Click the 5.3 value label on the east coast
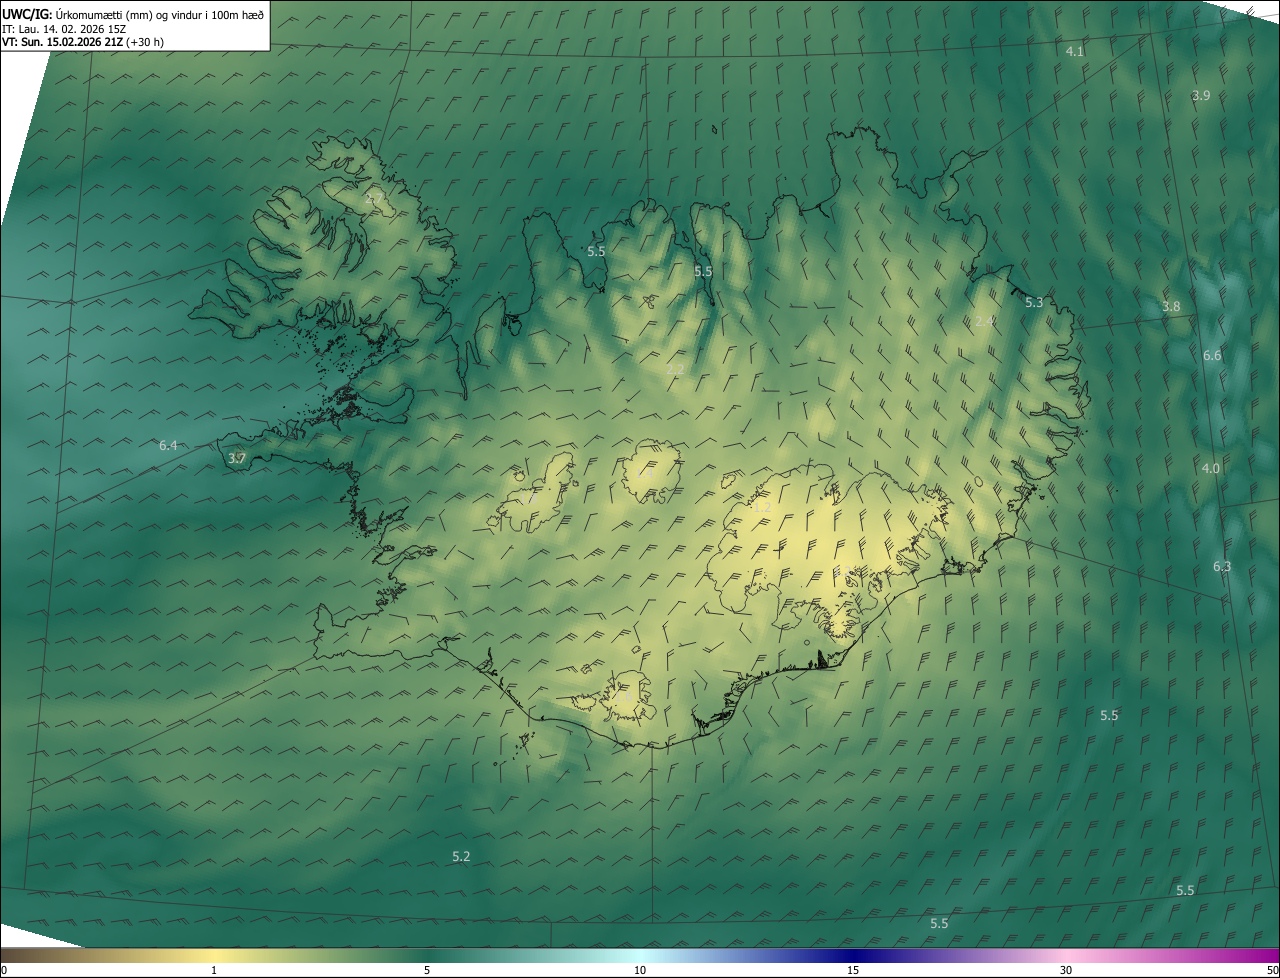 point(1034,303)
